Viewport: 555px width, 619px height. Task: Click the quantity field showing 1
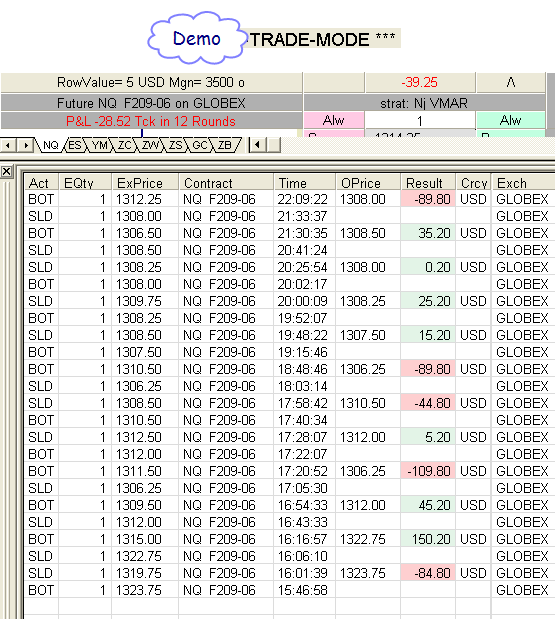point(420,120)
